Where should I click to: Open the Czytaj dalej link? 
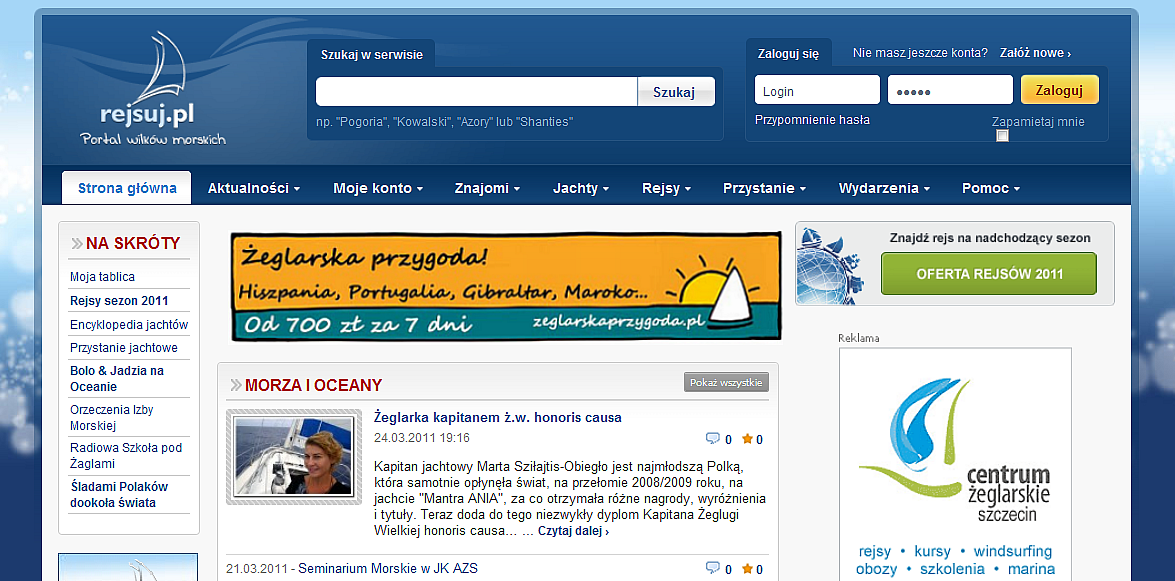coord(573,531)
